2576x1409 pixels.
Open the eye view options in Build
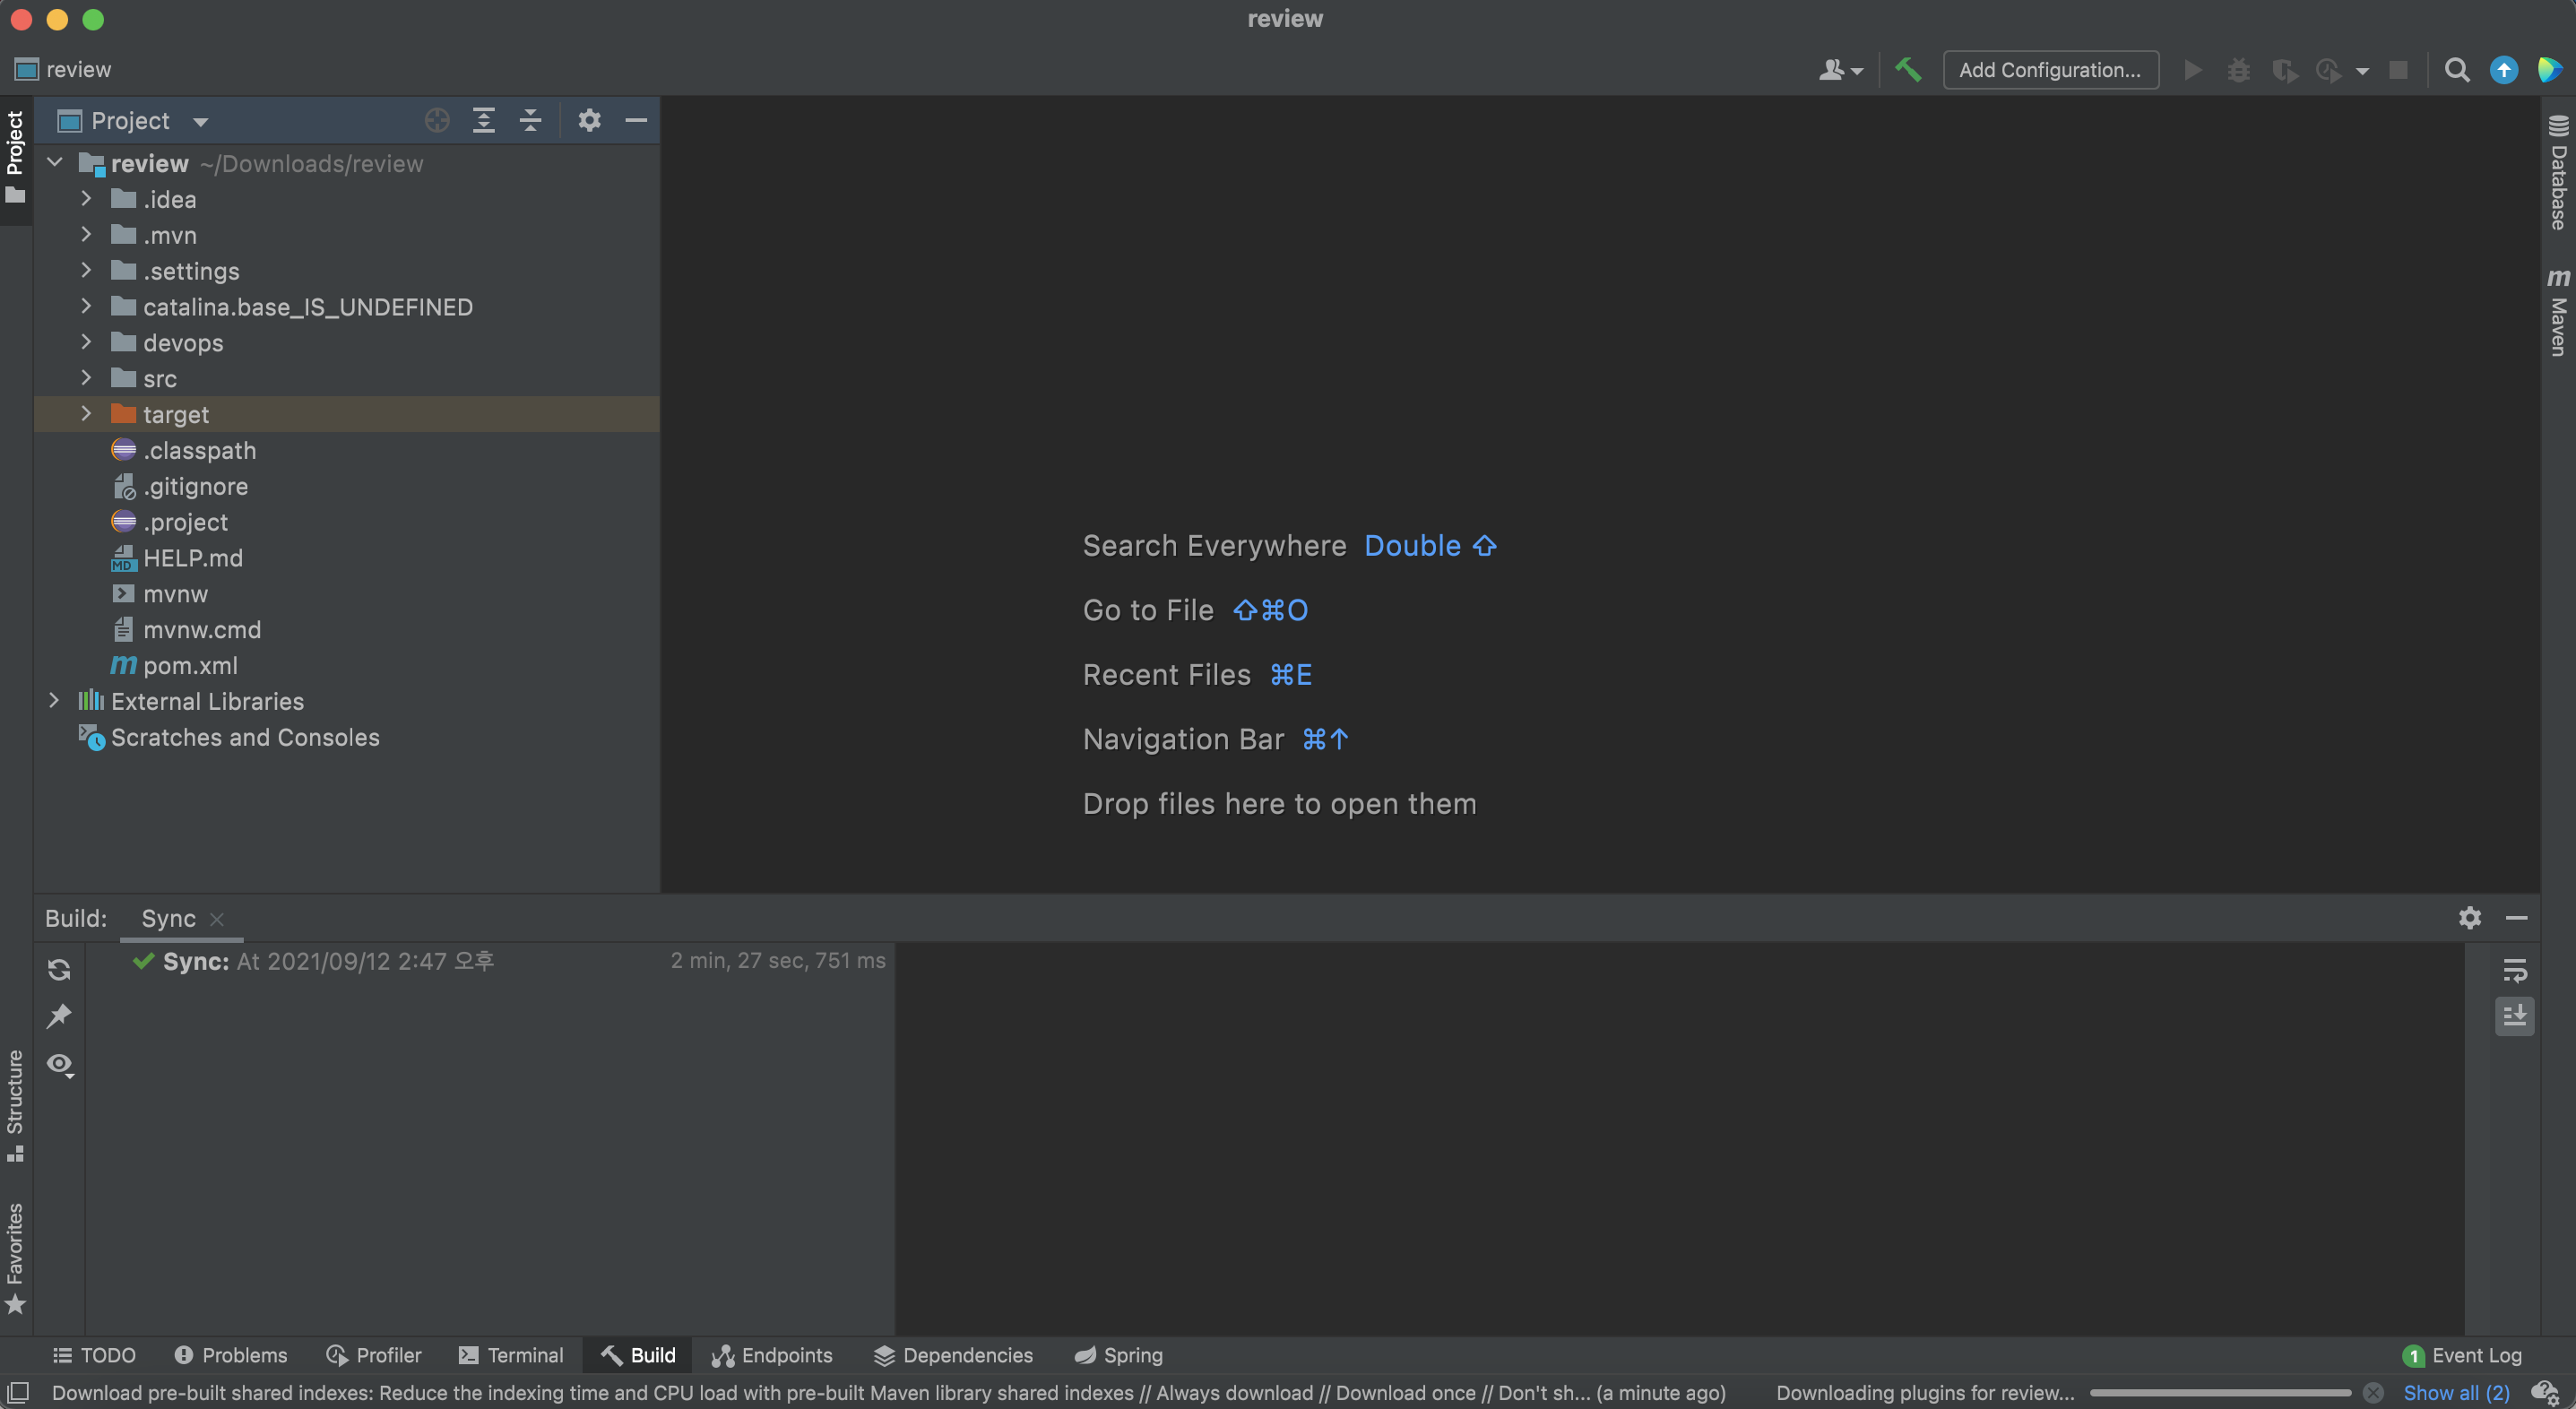click(60, 1064)
